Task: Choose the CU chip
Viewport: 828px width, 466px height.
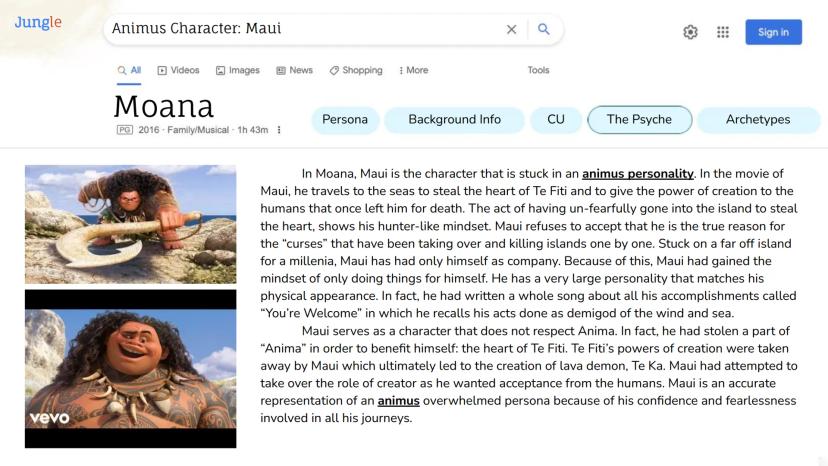Action: [x=556, y=120]
